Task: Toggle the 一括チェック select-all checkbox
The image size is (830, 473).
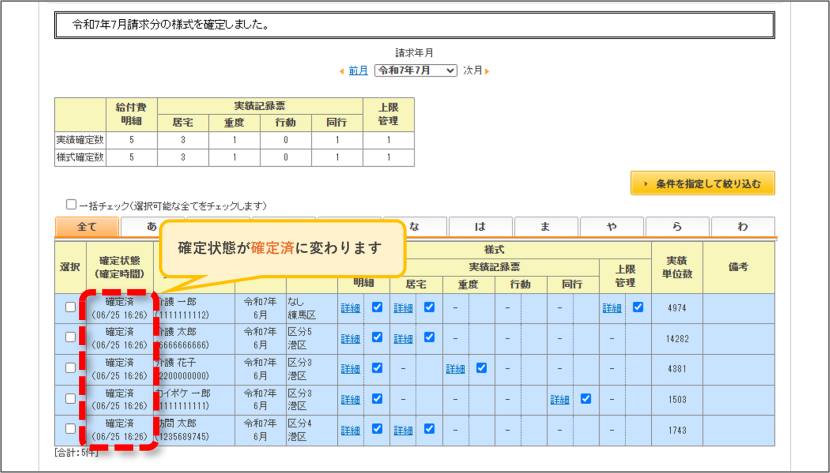Action: tap(71, 204)
